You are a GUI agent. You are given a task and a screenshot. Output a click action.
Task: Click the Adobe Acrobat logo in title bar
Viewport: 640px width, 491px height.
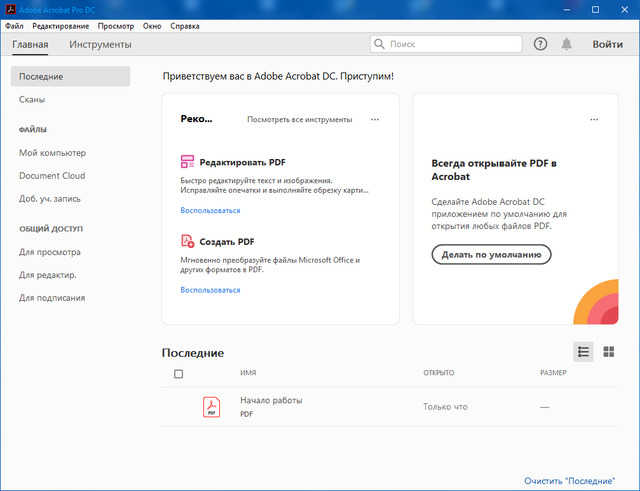[x=9, y=8]
